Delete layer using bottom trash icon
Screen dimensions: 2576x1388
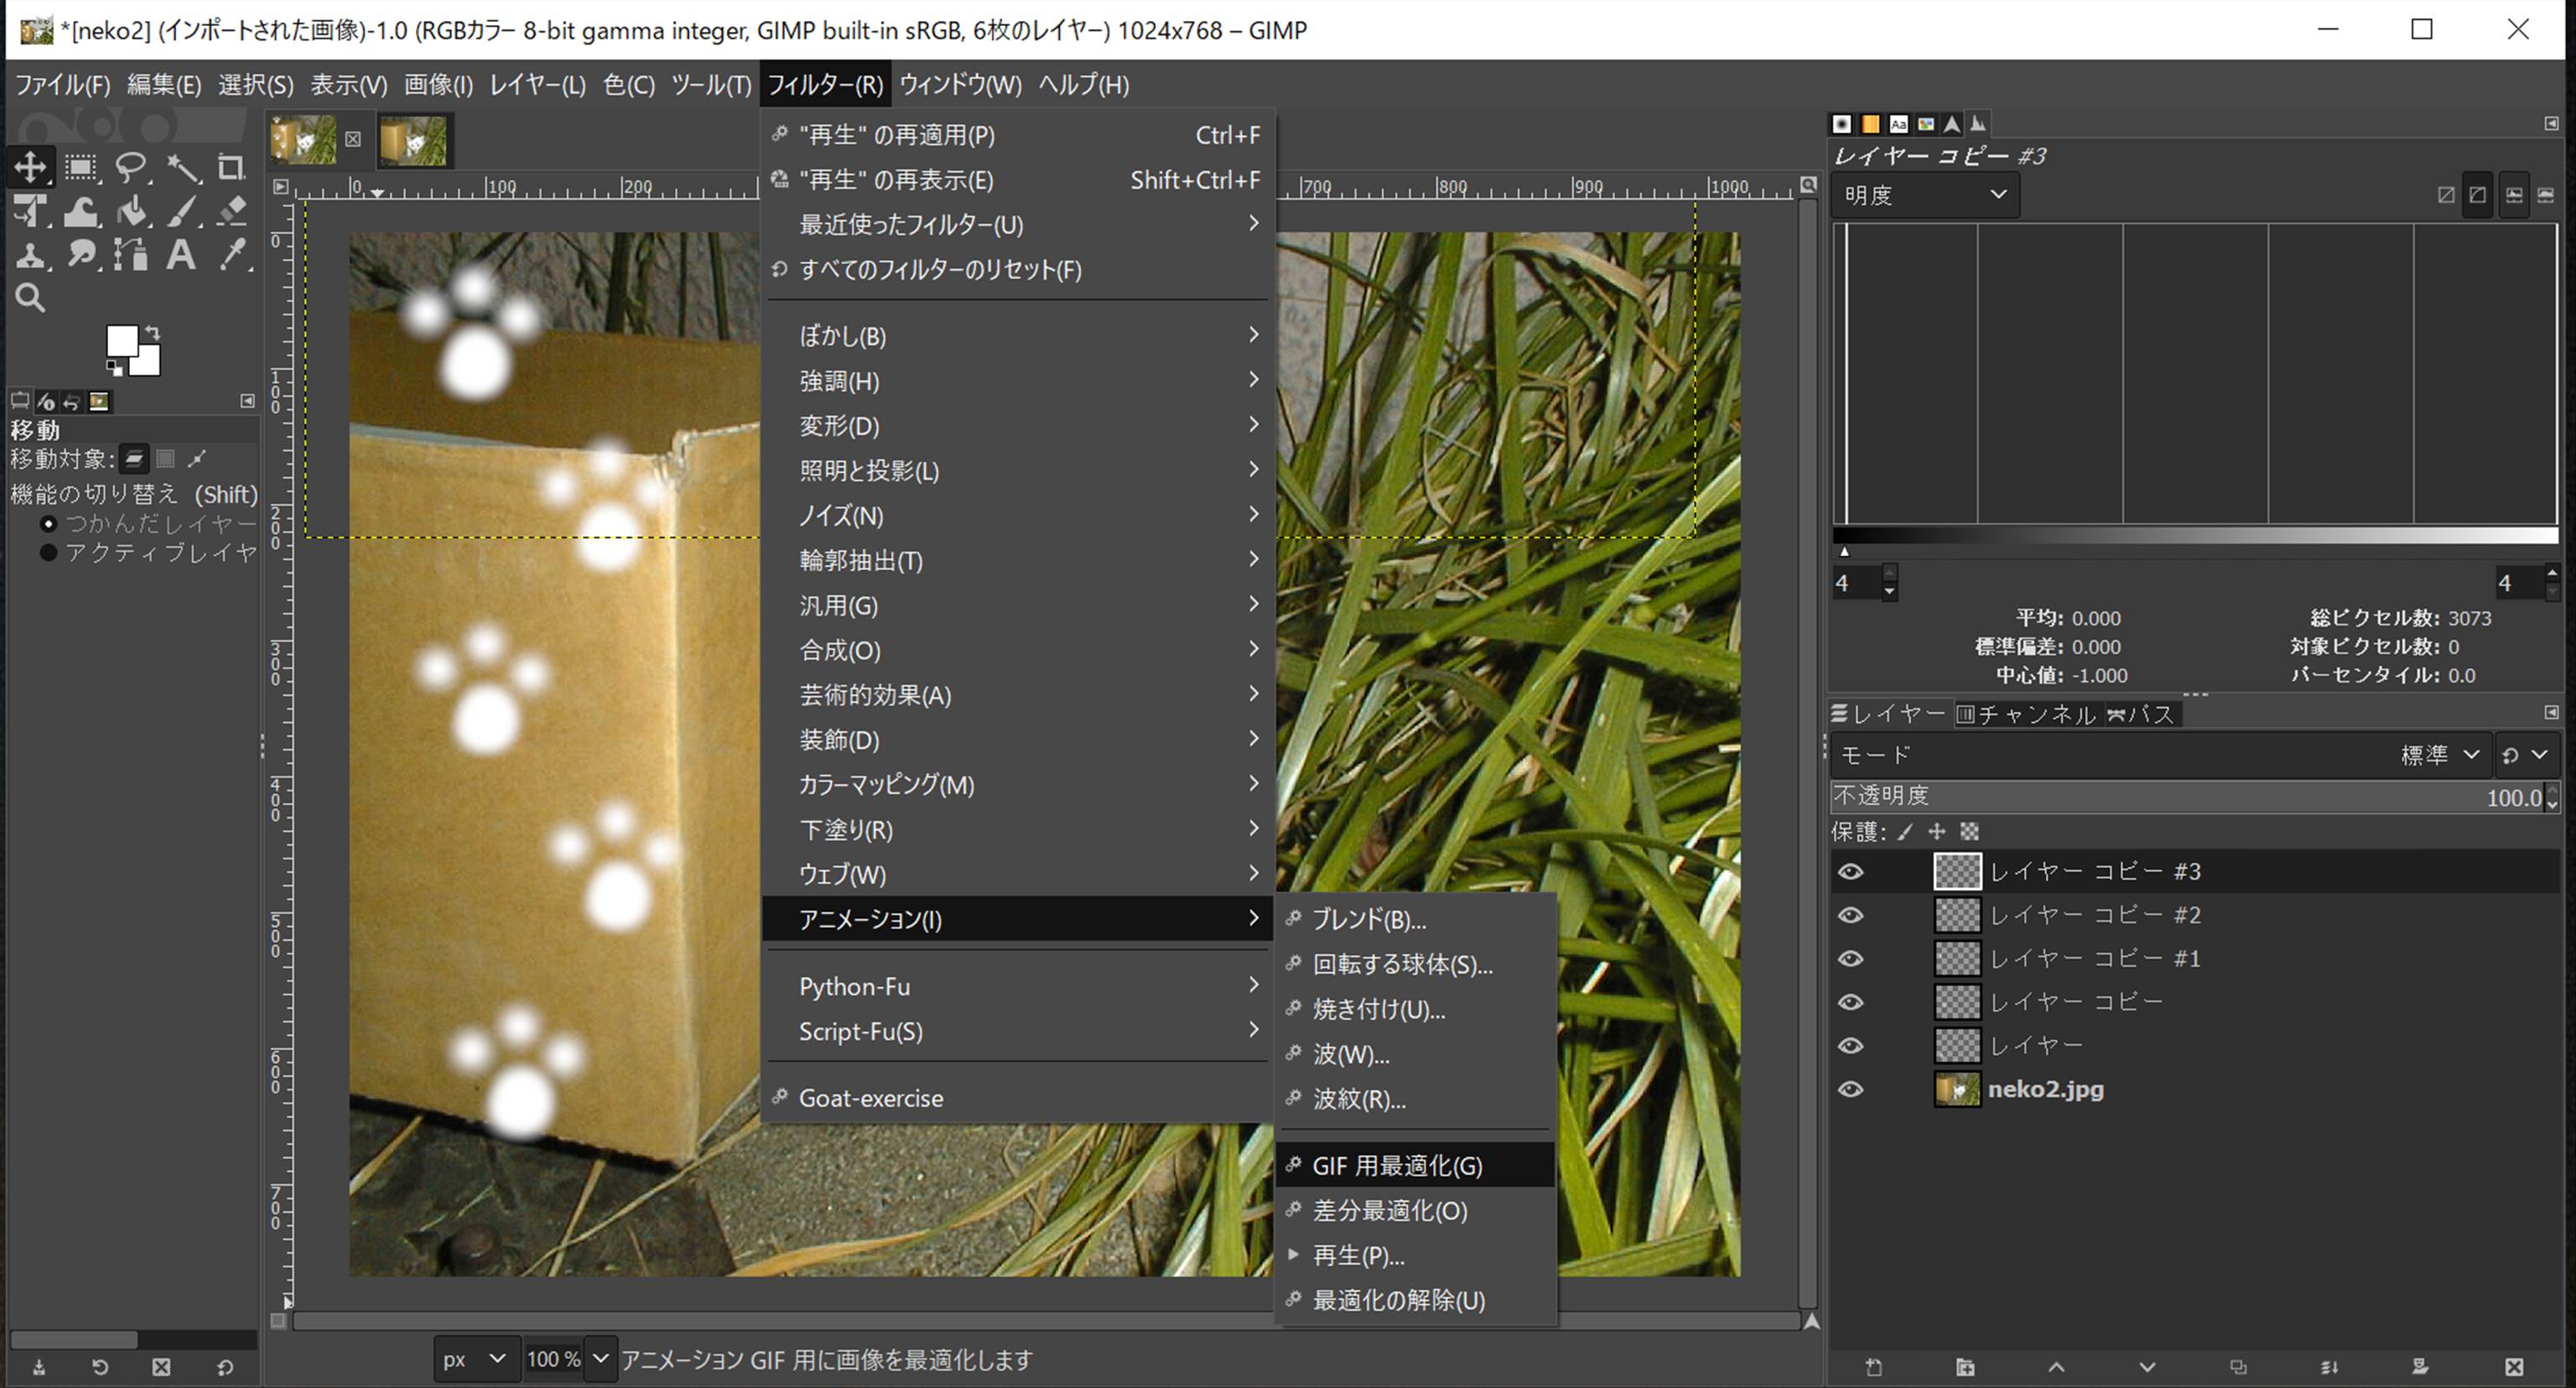coord(2514,1367)
